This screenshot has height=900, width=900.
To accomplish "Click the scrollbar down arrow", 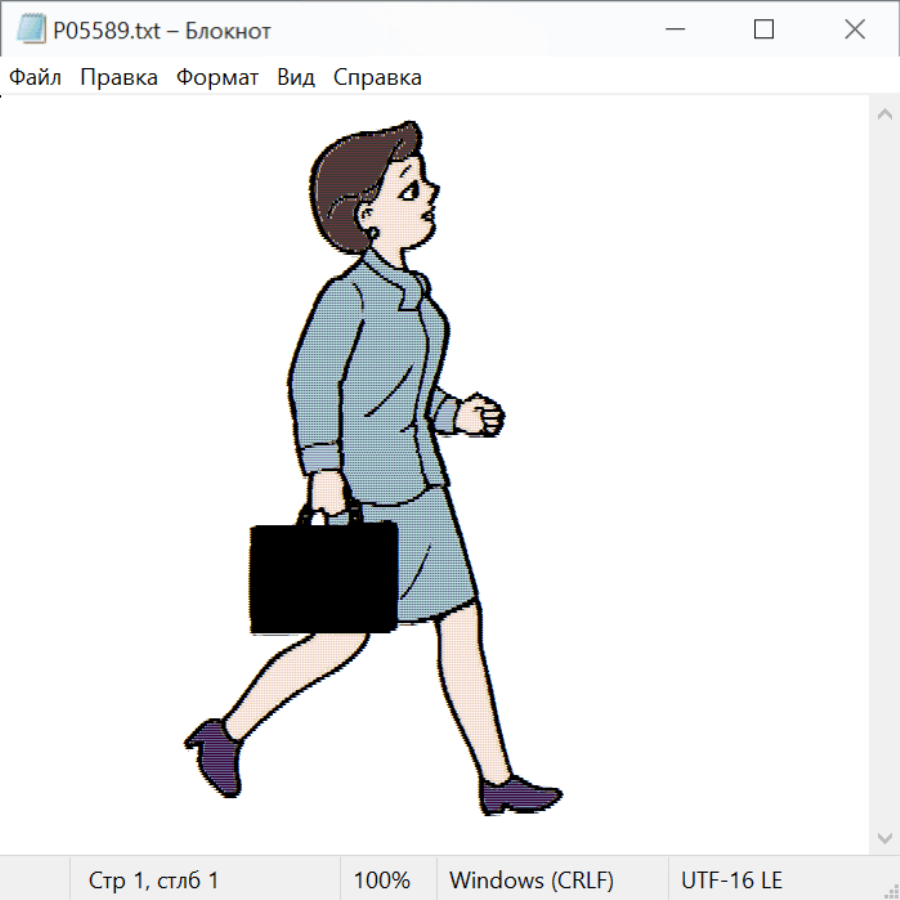I will click(x=884, y=837).
